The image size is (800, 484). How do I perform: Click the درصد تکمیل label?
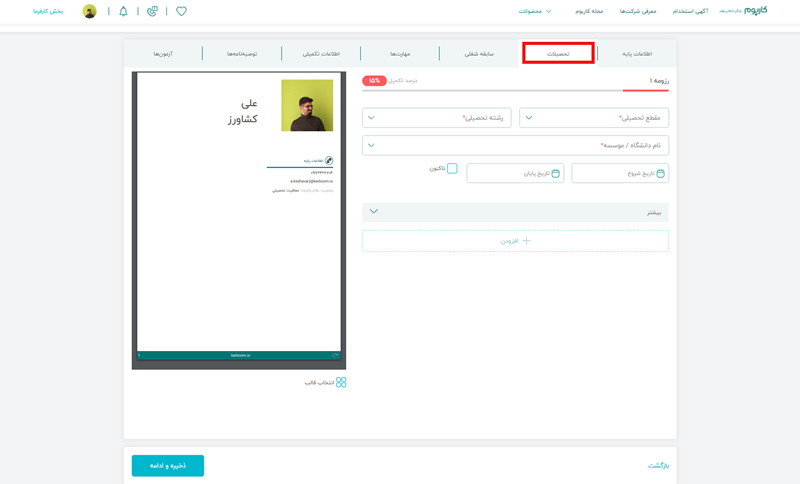pyautogui.click(x=403, y=81)
